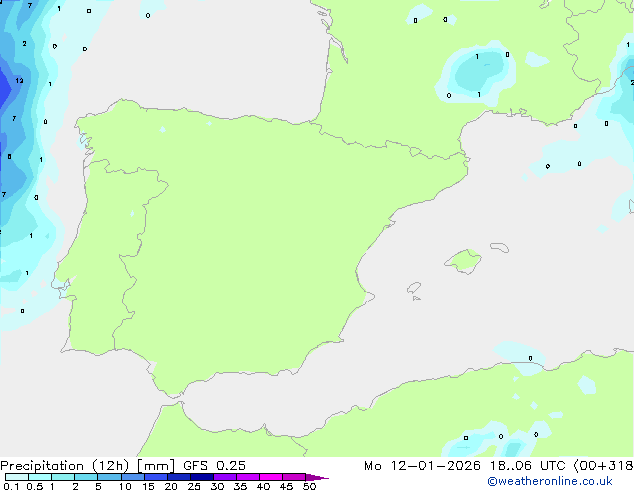The height and width of the screenshot is (490, 634).
Task: Click the '45' legend scale label
Action: (286, 486)
